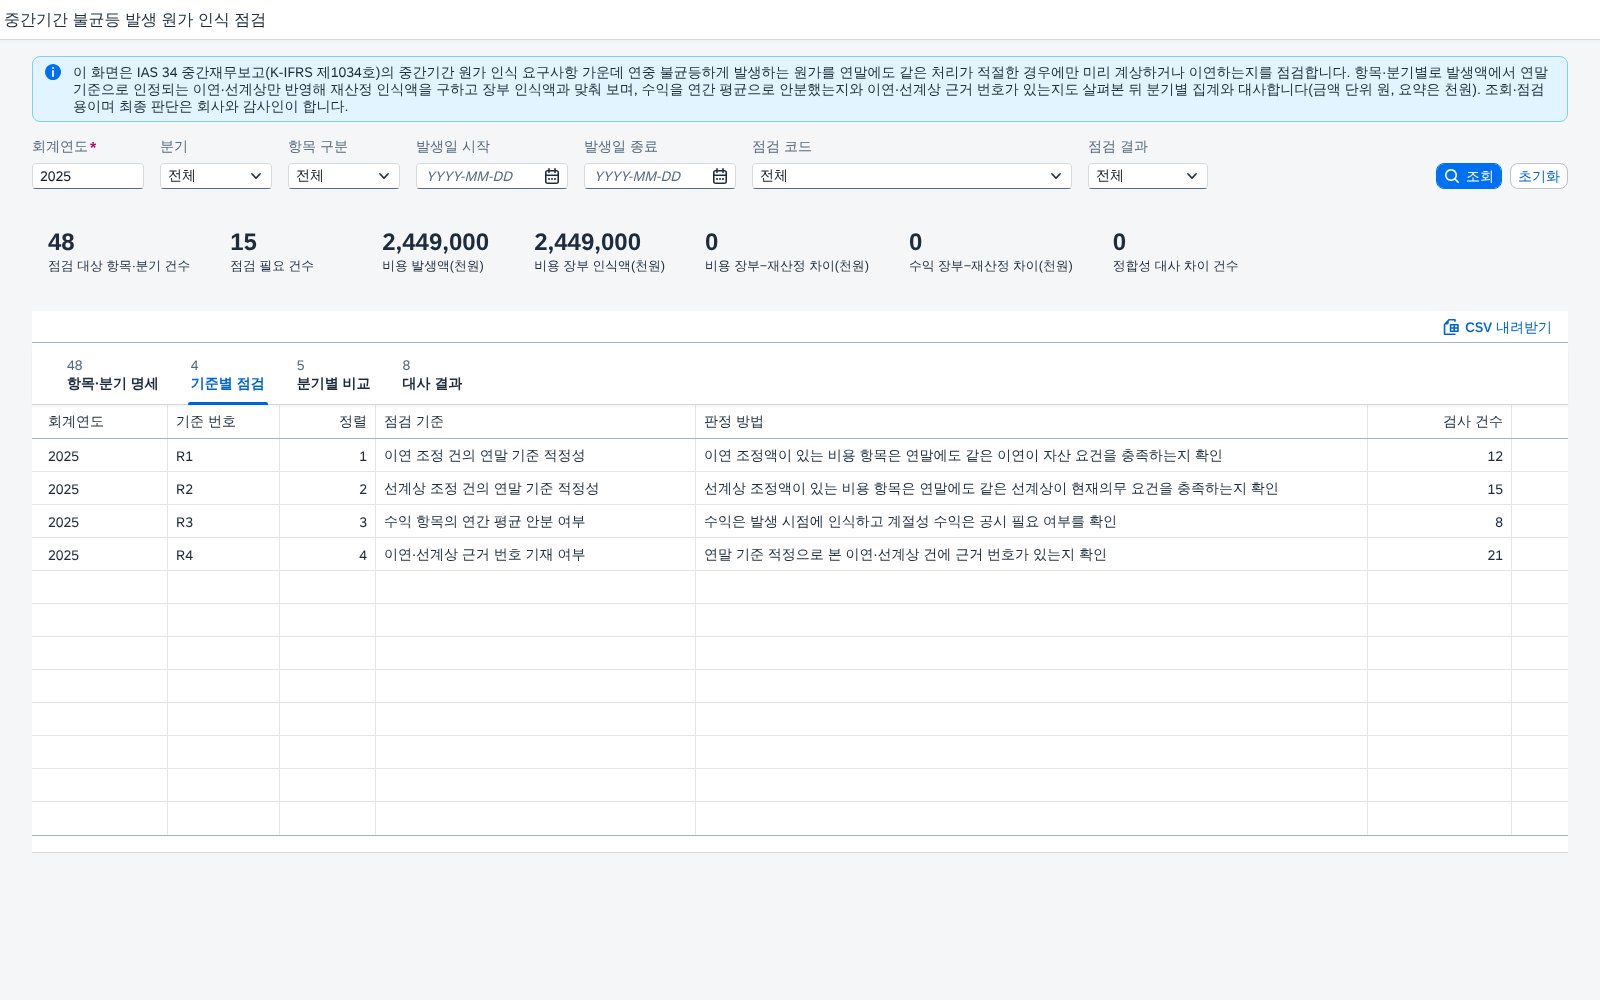Click the 초기화 reset button

coord(1539,176)
